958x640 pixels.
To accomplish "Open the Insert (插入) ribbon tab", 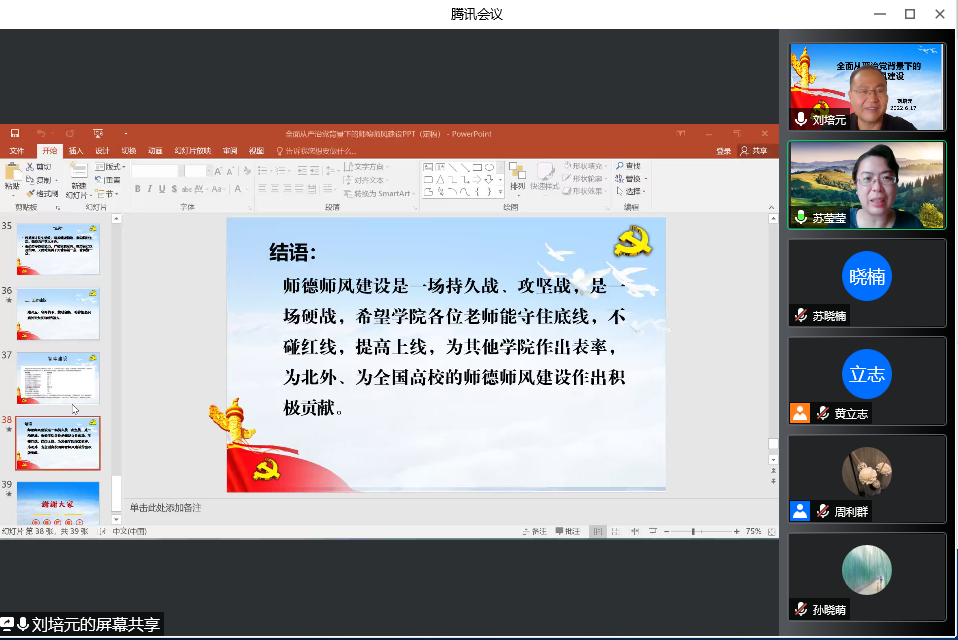I will [76, 151].
